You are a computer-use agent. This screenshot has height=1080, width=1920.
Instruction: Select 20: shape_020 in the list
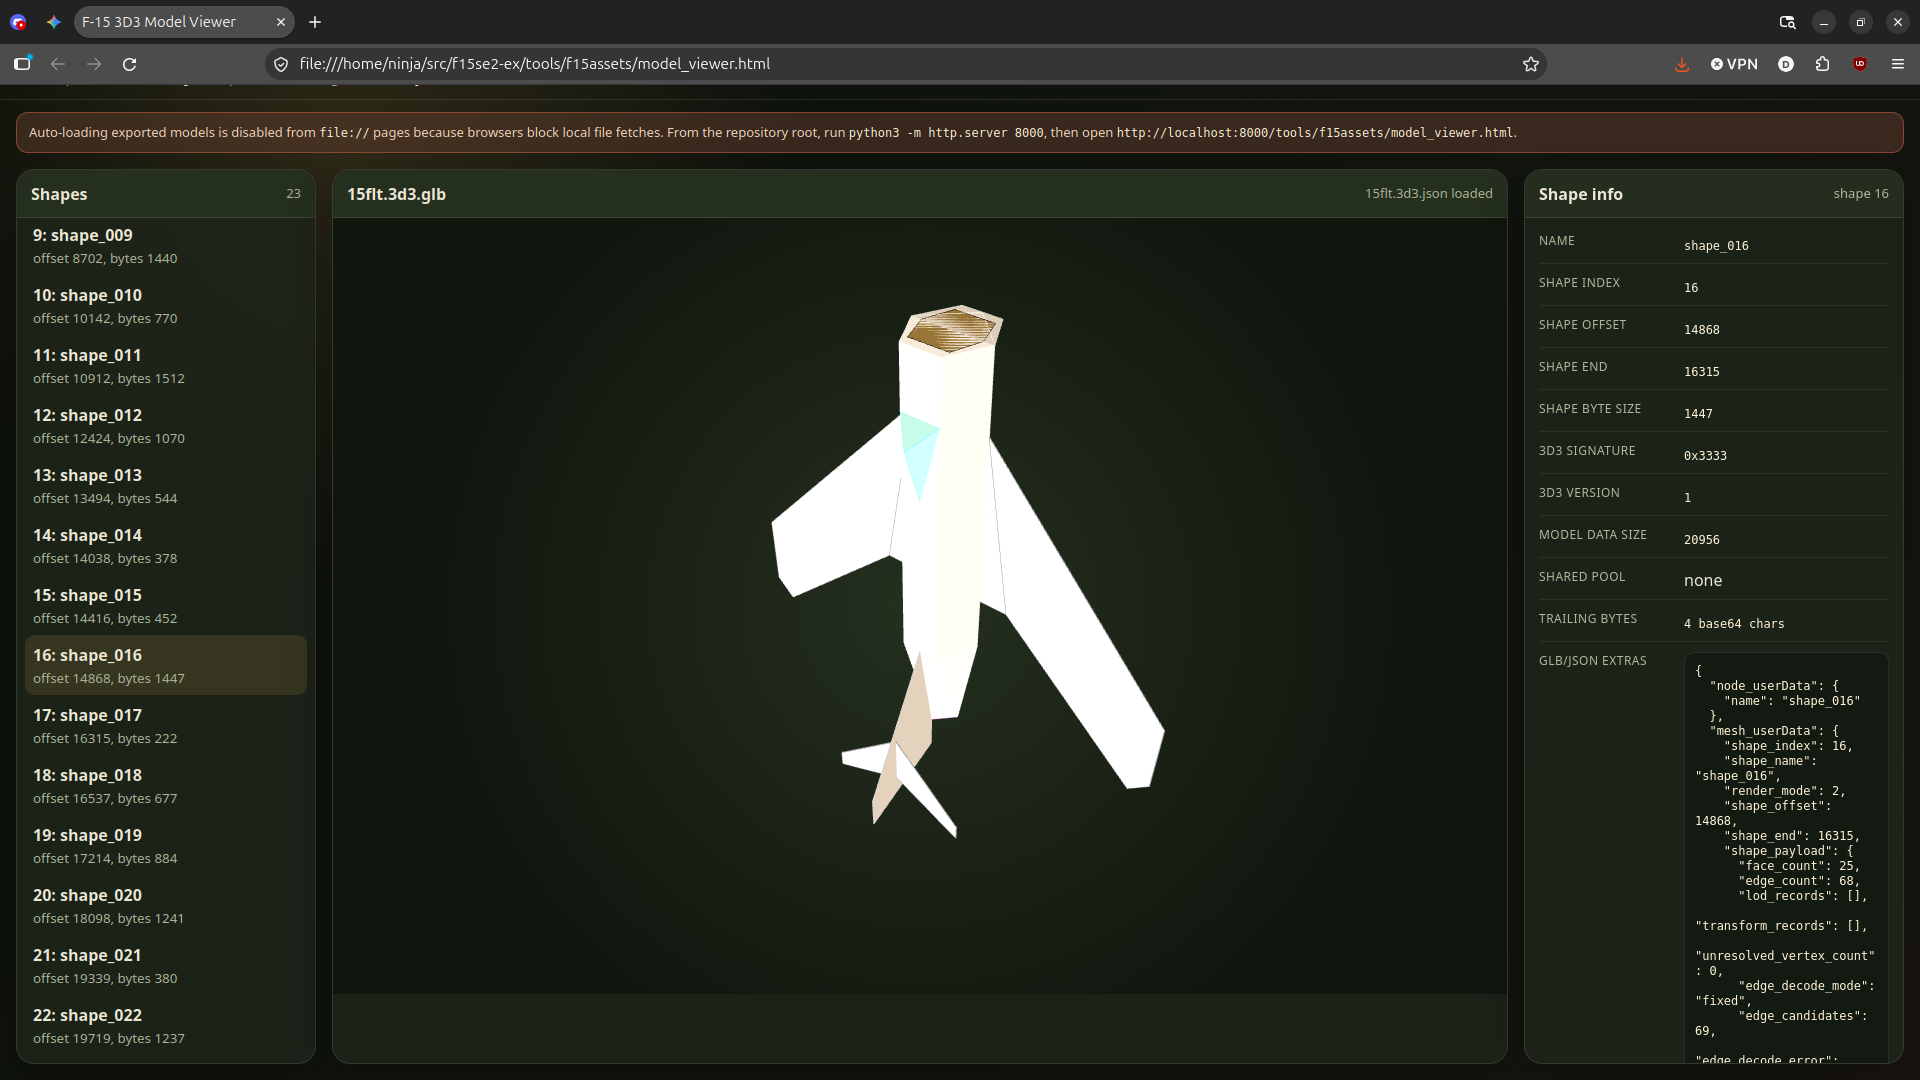pos(166,906)
